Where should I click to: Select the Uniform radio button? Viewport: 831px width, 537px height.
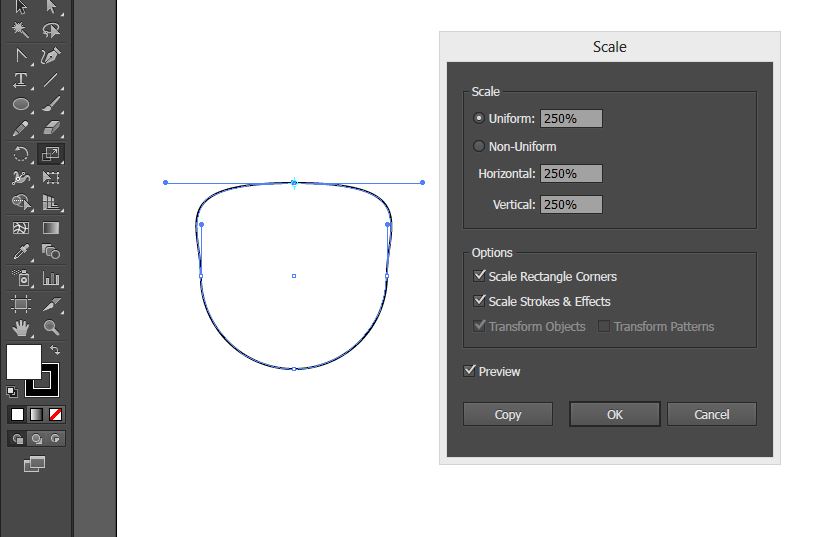pos(479,118)
